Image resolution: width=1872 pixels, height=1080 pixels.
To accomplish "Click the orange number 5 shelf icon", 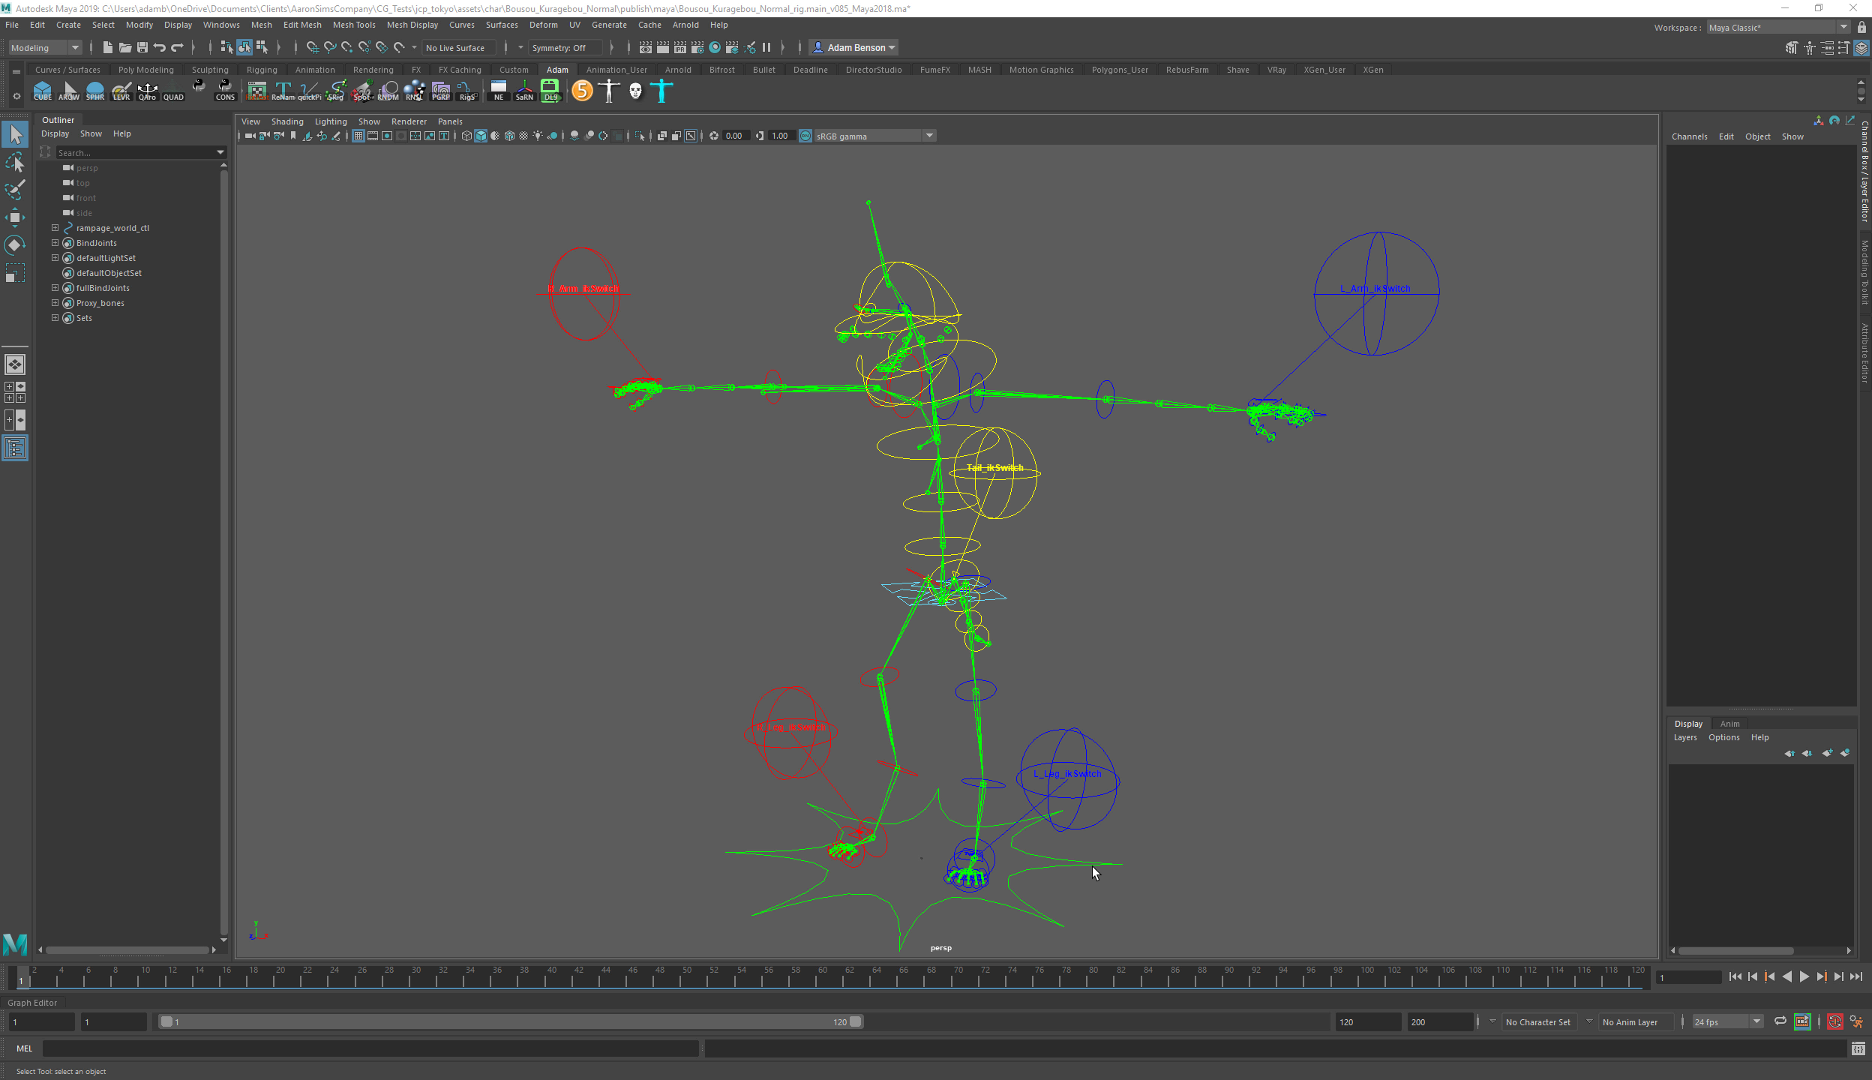I will point(582,91).
